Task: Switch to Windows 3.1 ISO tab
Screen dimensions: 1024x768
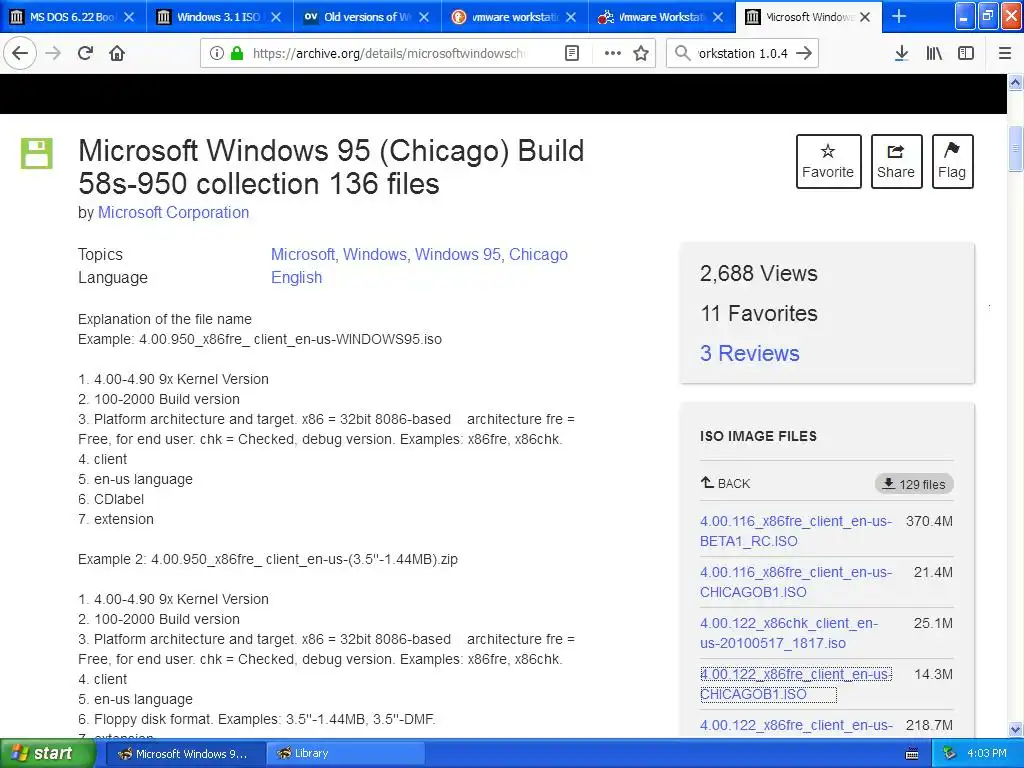Action: [220, 17]
